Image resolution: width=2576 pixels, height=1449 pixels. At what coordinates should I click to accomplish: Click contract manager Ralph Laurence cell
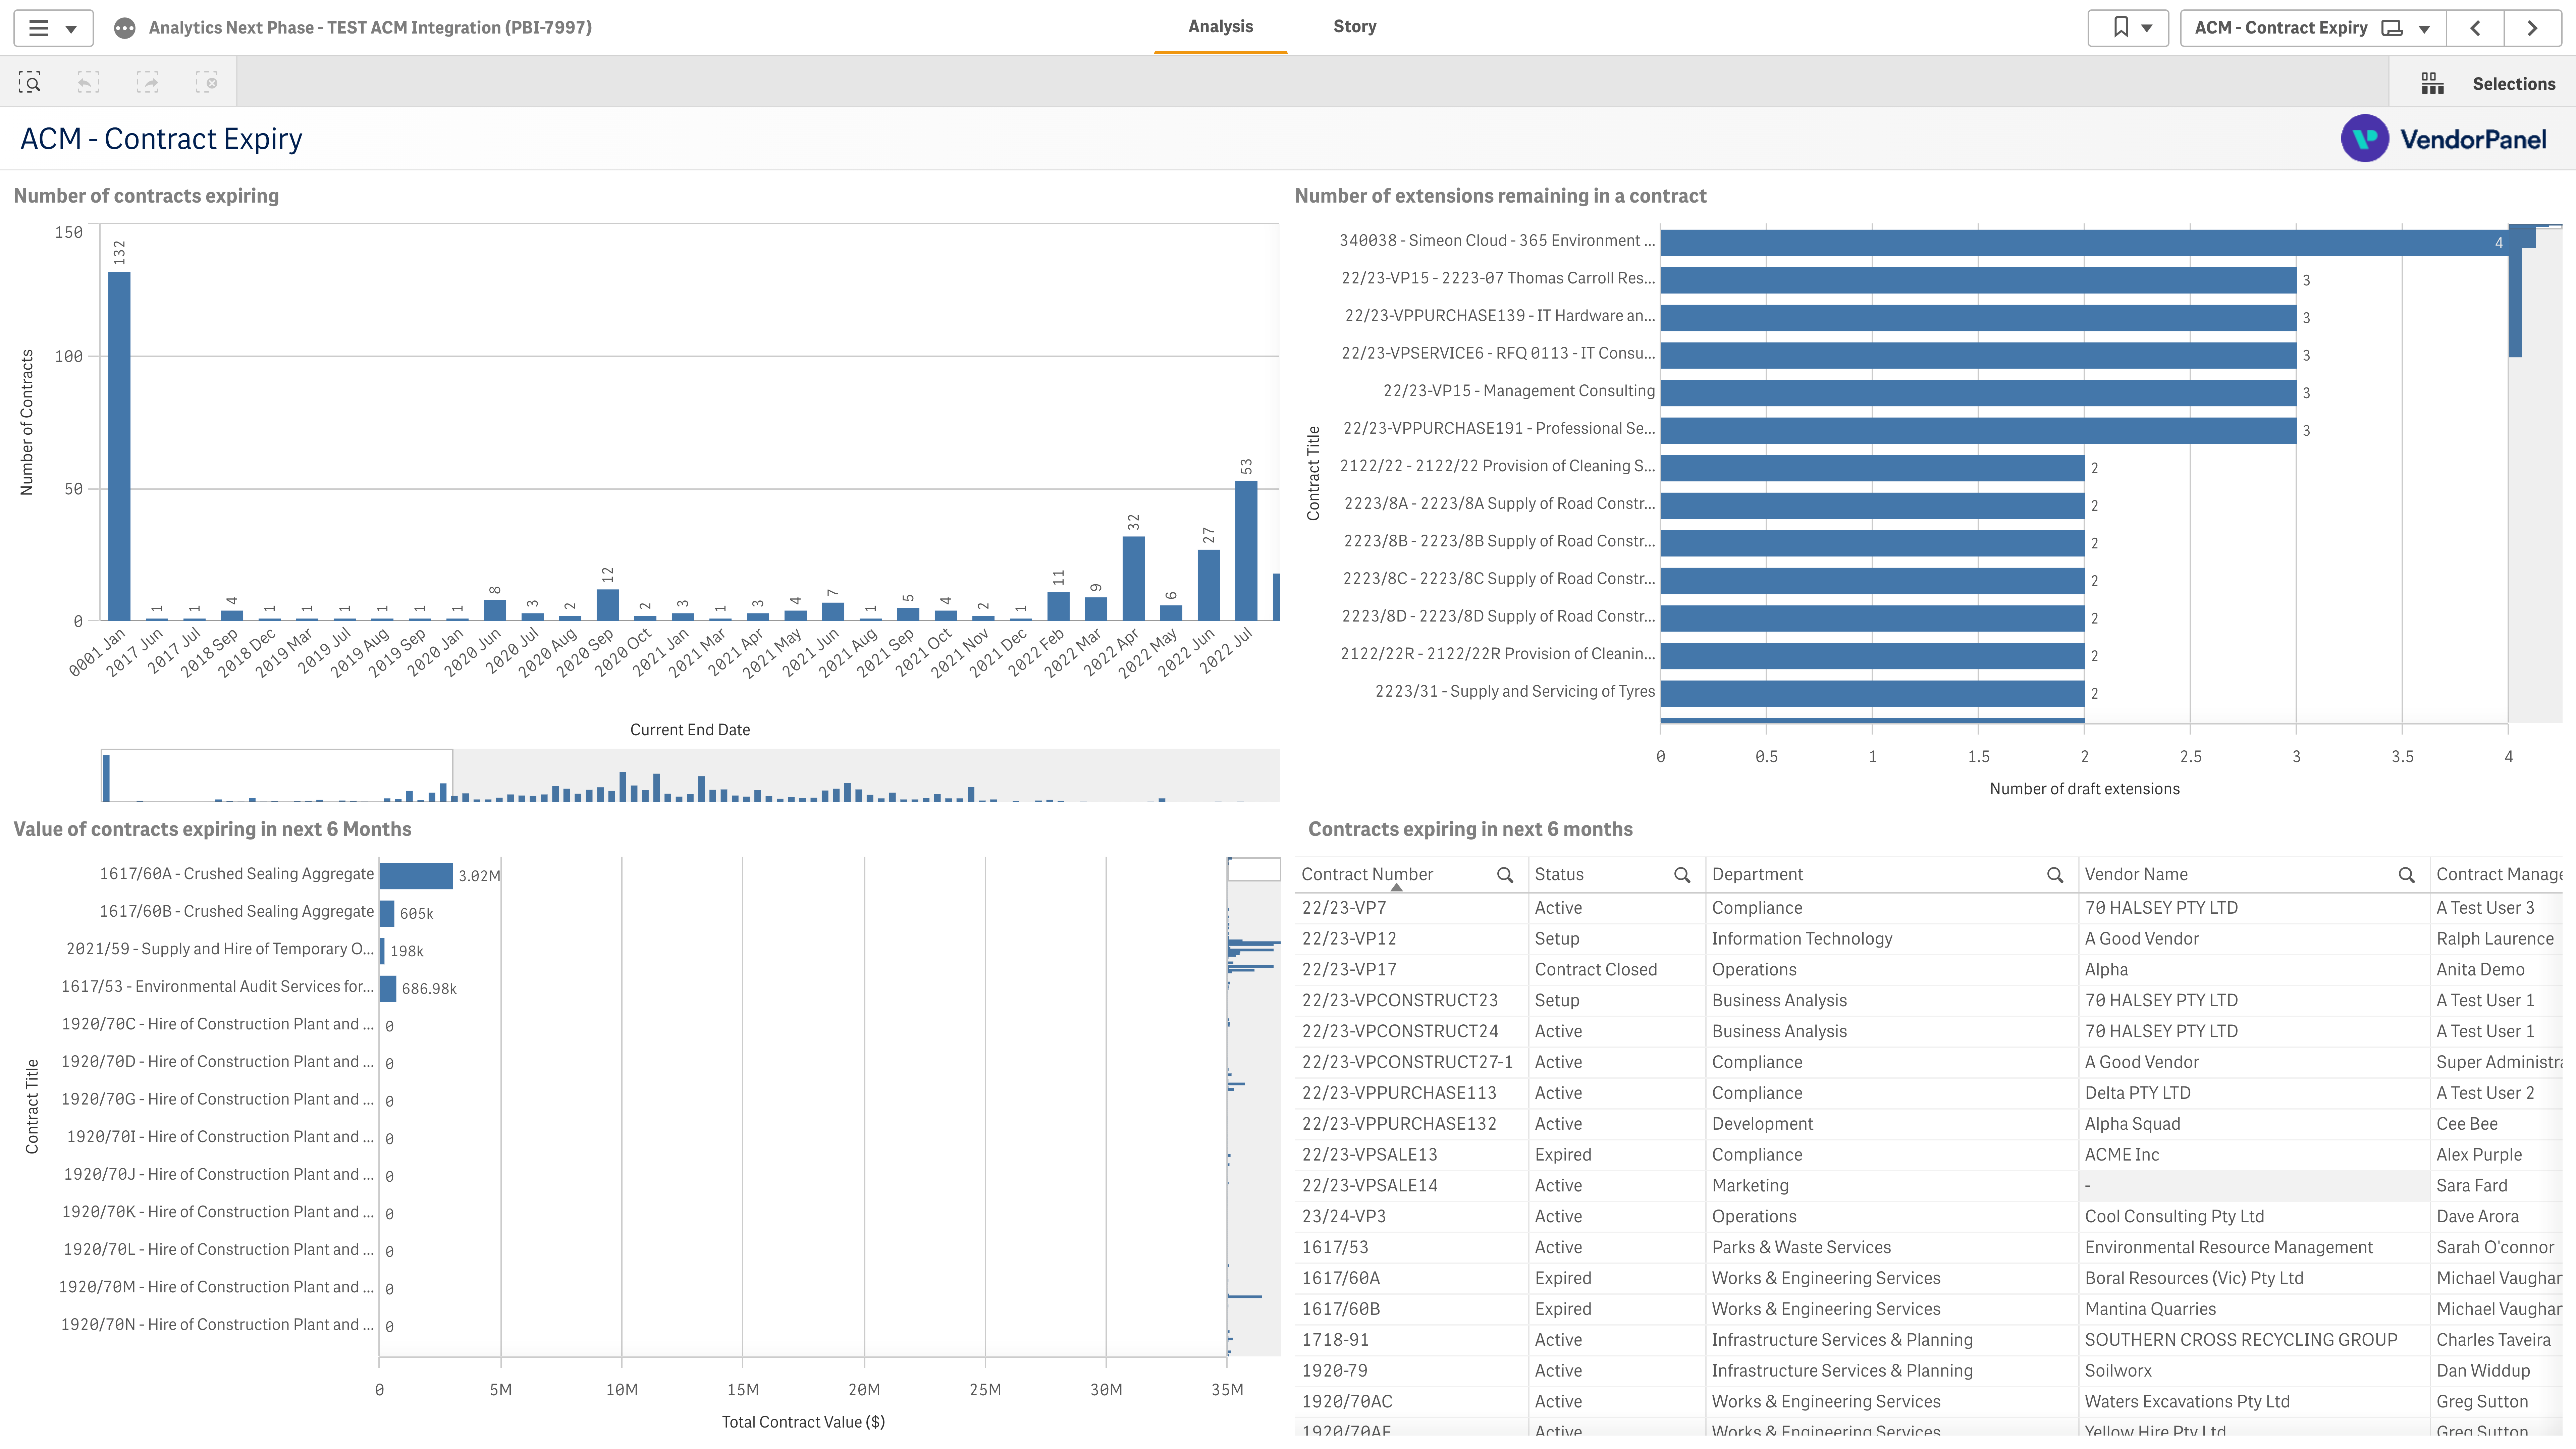coord(2497,939)
